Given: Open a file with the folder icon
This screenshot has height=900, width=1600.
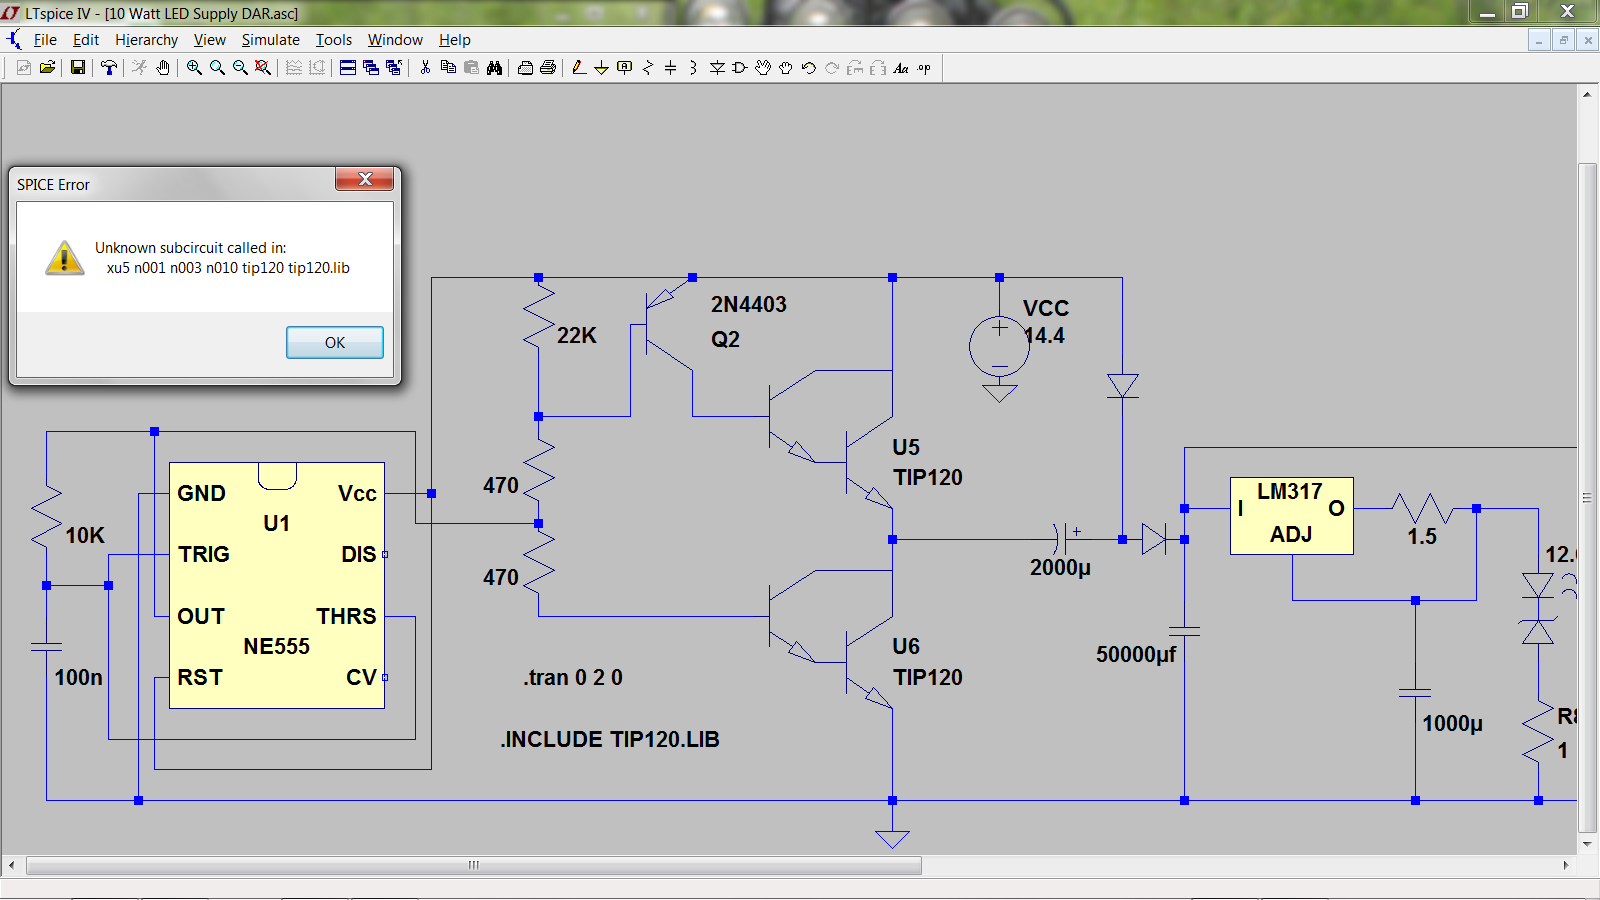Looking at the screenshot, I should [47, 68].
